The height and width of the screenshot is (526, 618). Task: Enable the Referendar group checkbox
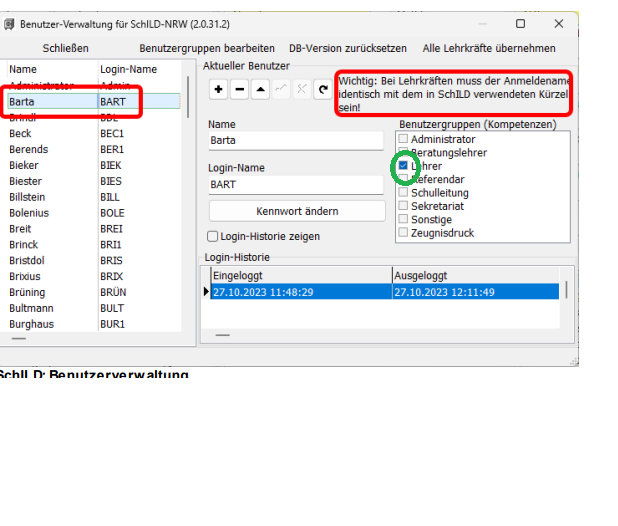click(403, 179)
